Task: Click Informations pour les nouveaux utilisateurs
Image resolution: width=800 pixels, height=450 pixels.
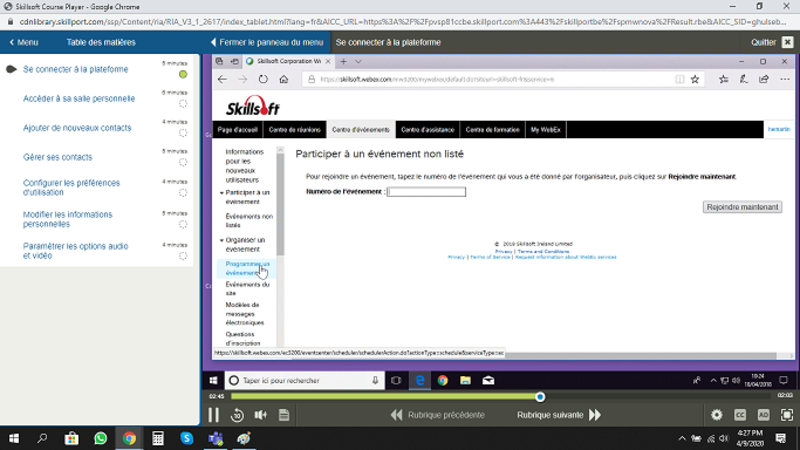Action: (x=245, y=166)
